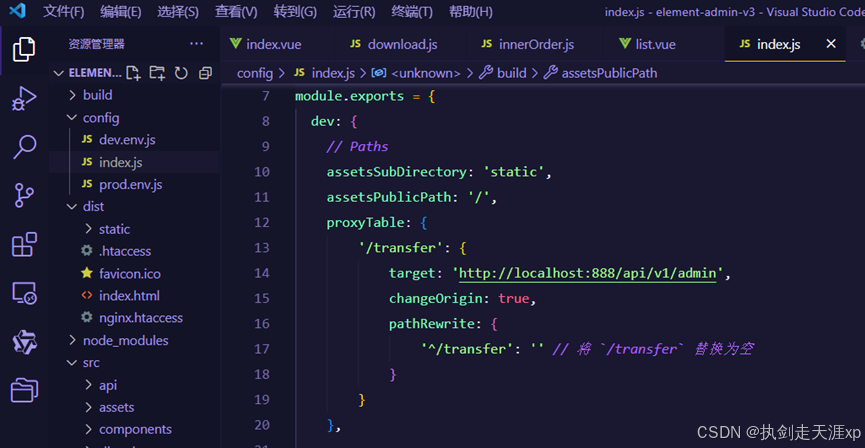
Task: Open the 编辑(E) menu
Action: pos(120,12)
